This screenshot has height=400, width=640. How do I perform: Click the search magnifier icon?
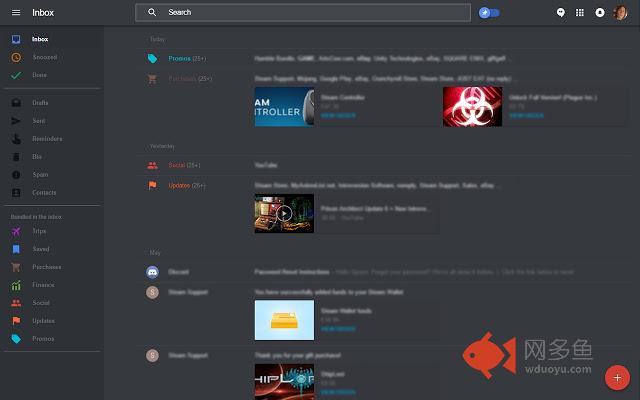(x=152, y=12)
